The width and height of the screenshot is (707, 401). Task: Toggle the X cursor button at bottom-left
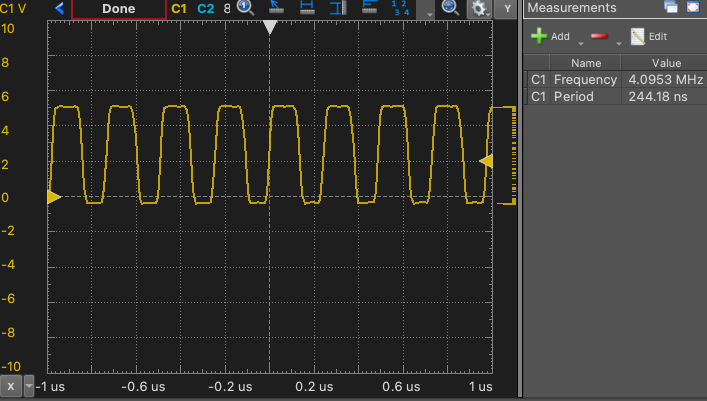10,386
